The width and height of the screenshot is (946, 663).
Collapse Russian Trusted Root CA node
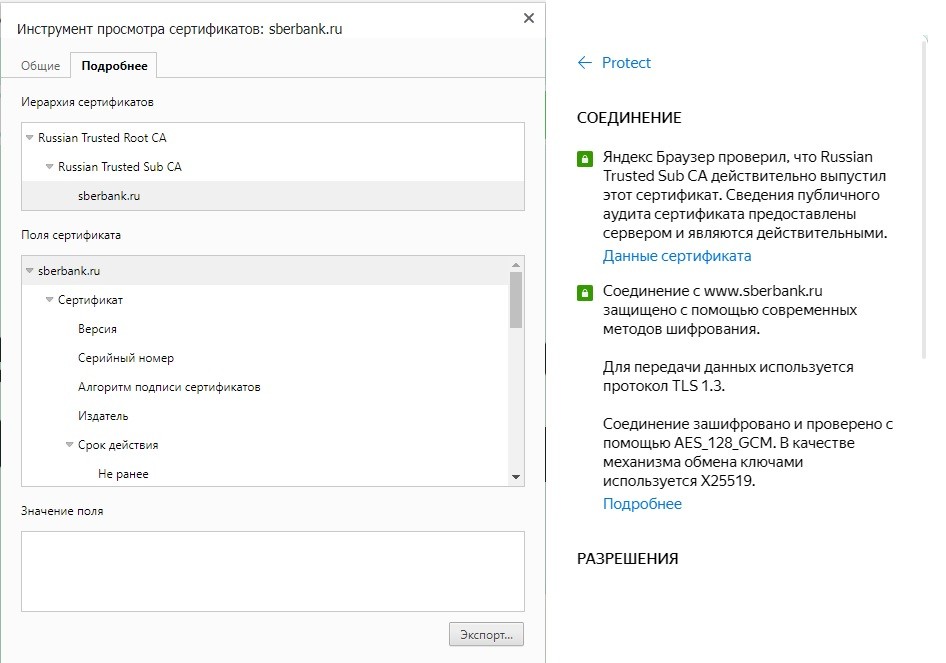pos(29,138)
